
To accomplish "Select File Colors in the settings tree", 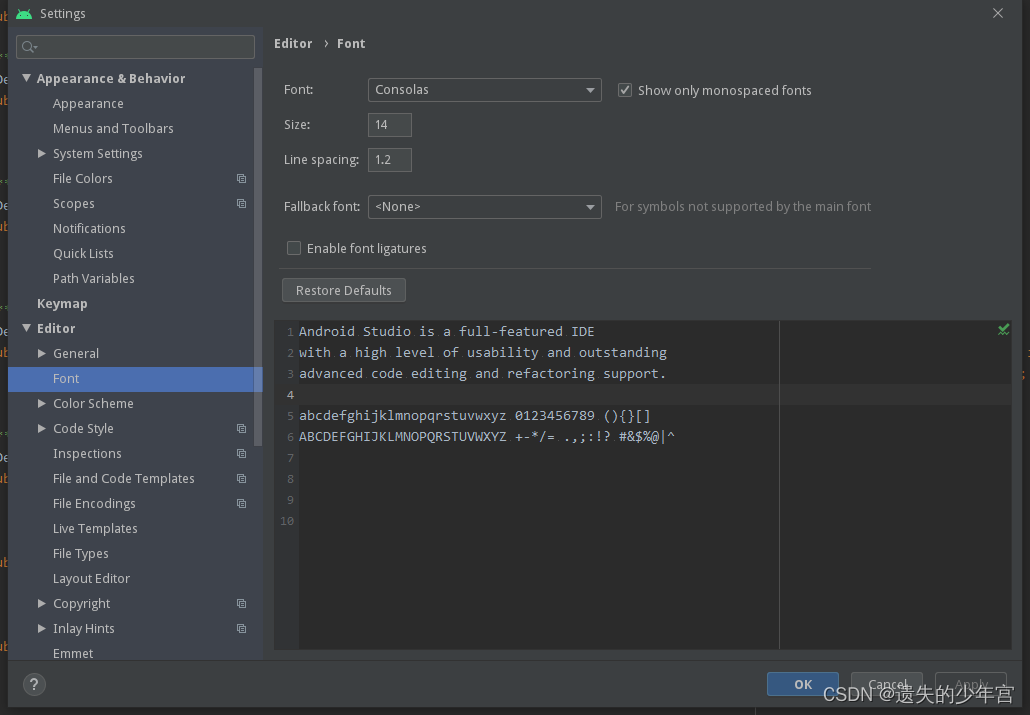I will [83, 179].
